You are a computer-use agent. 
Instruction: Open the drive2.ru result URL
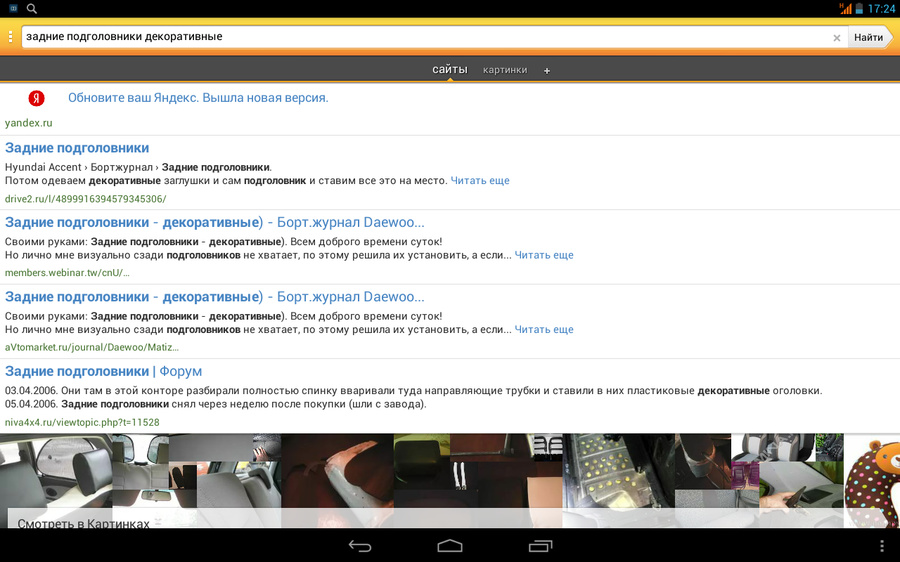[x=86, y=199]
